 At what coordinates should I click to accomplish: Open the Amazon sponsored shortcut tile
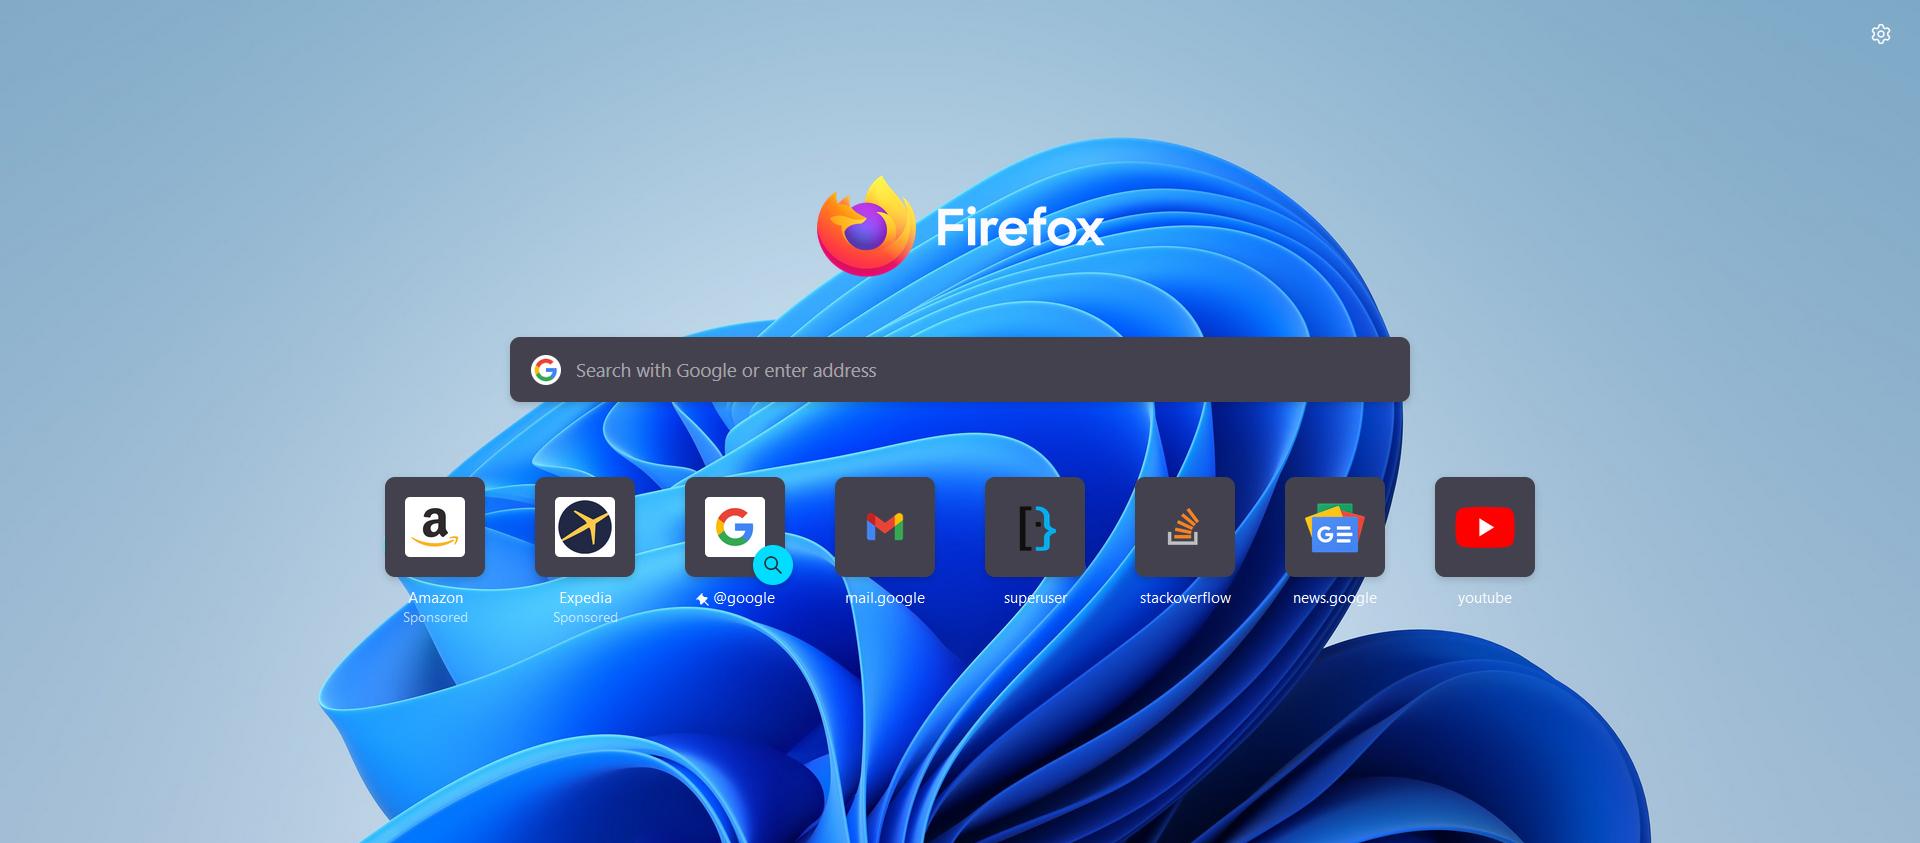click(x=435, y=527)
